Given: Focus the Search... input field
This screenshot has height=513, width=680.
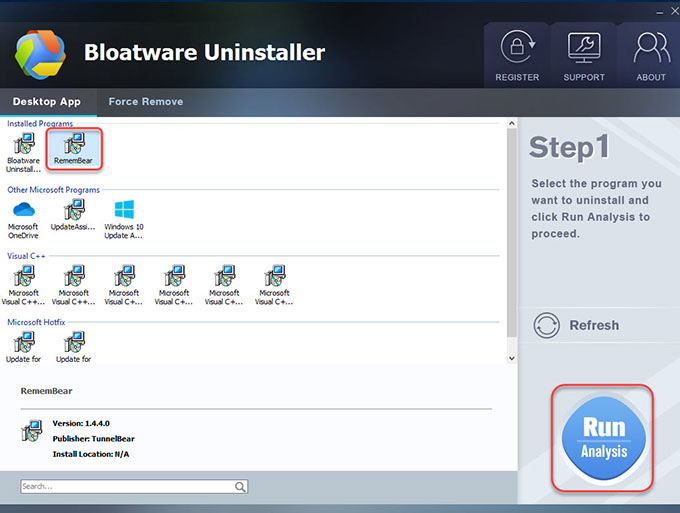Looking at the screenshot, I should pos(134,487).
